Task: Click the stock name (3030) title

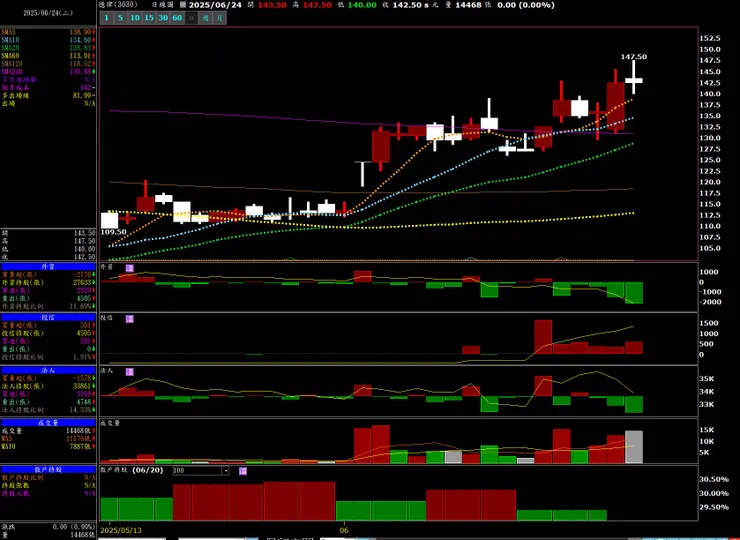Action: coord(118,5)
